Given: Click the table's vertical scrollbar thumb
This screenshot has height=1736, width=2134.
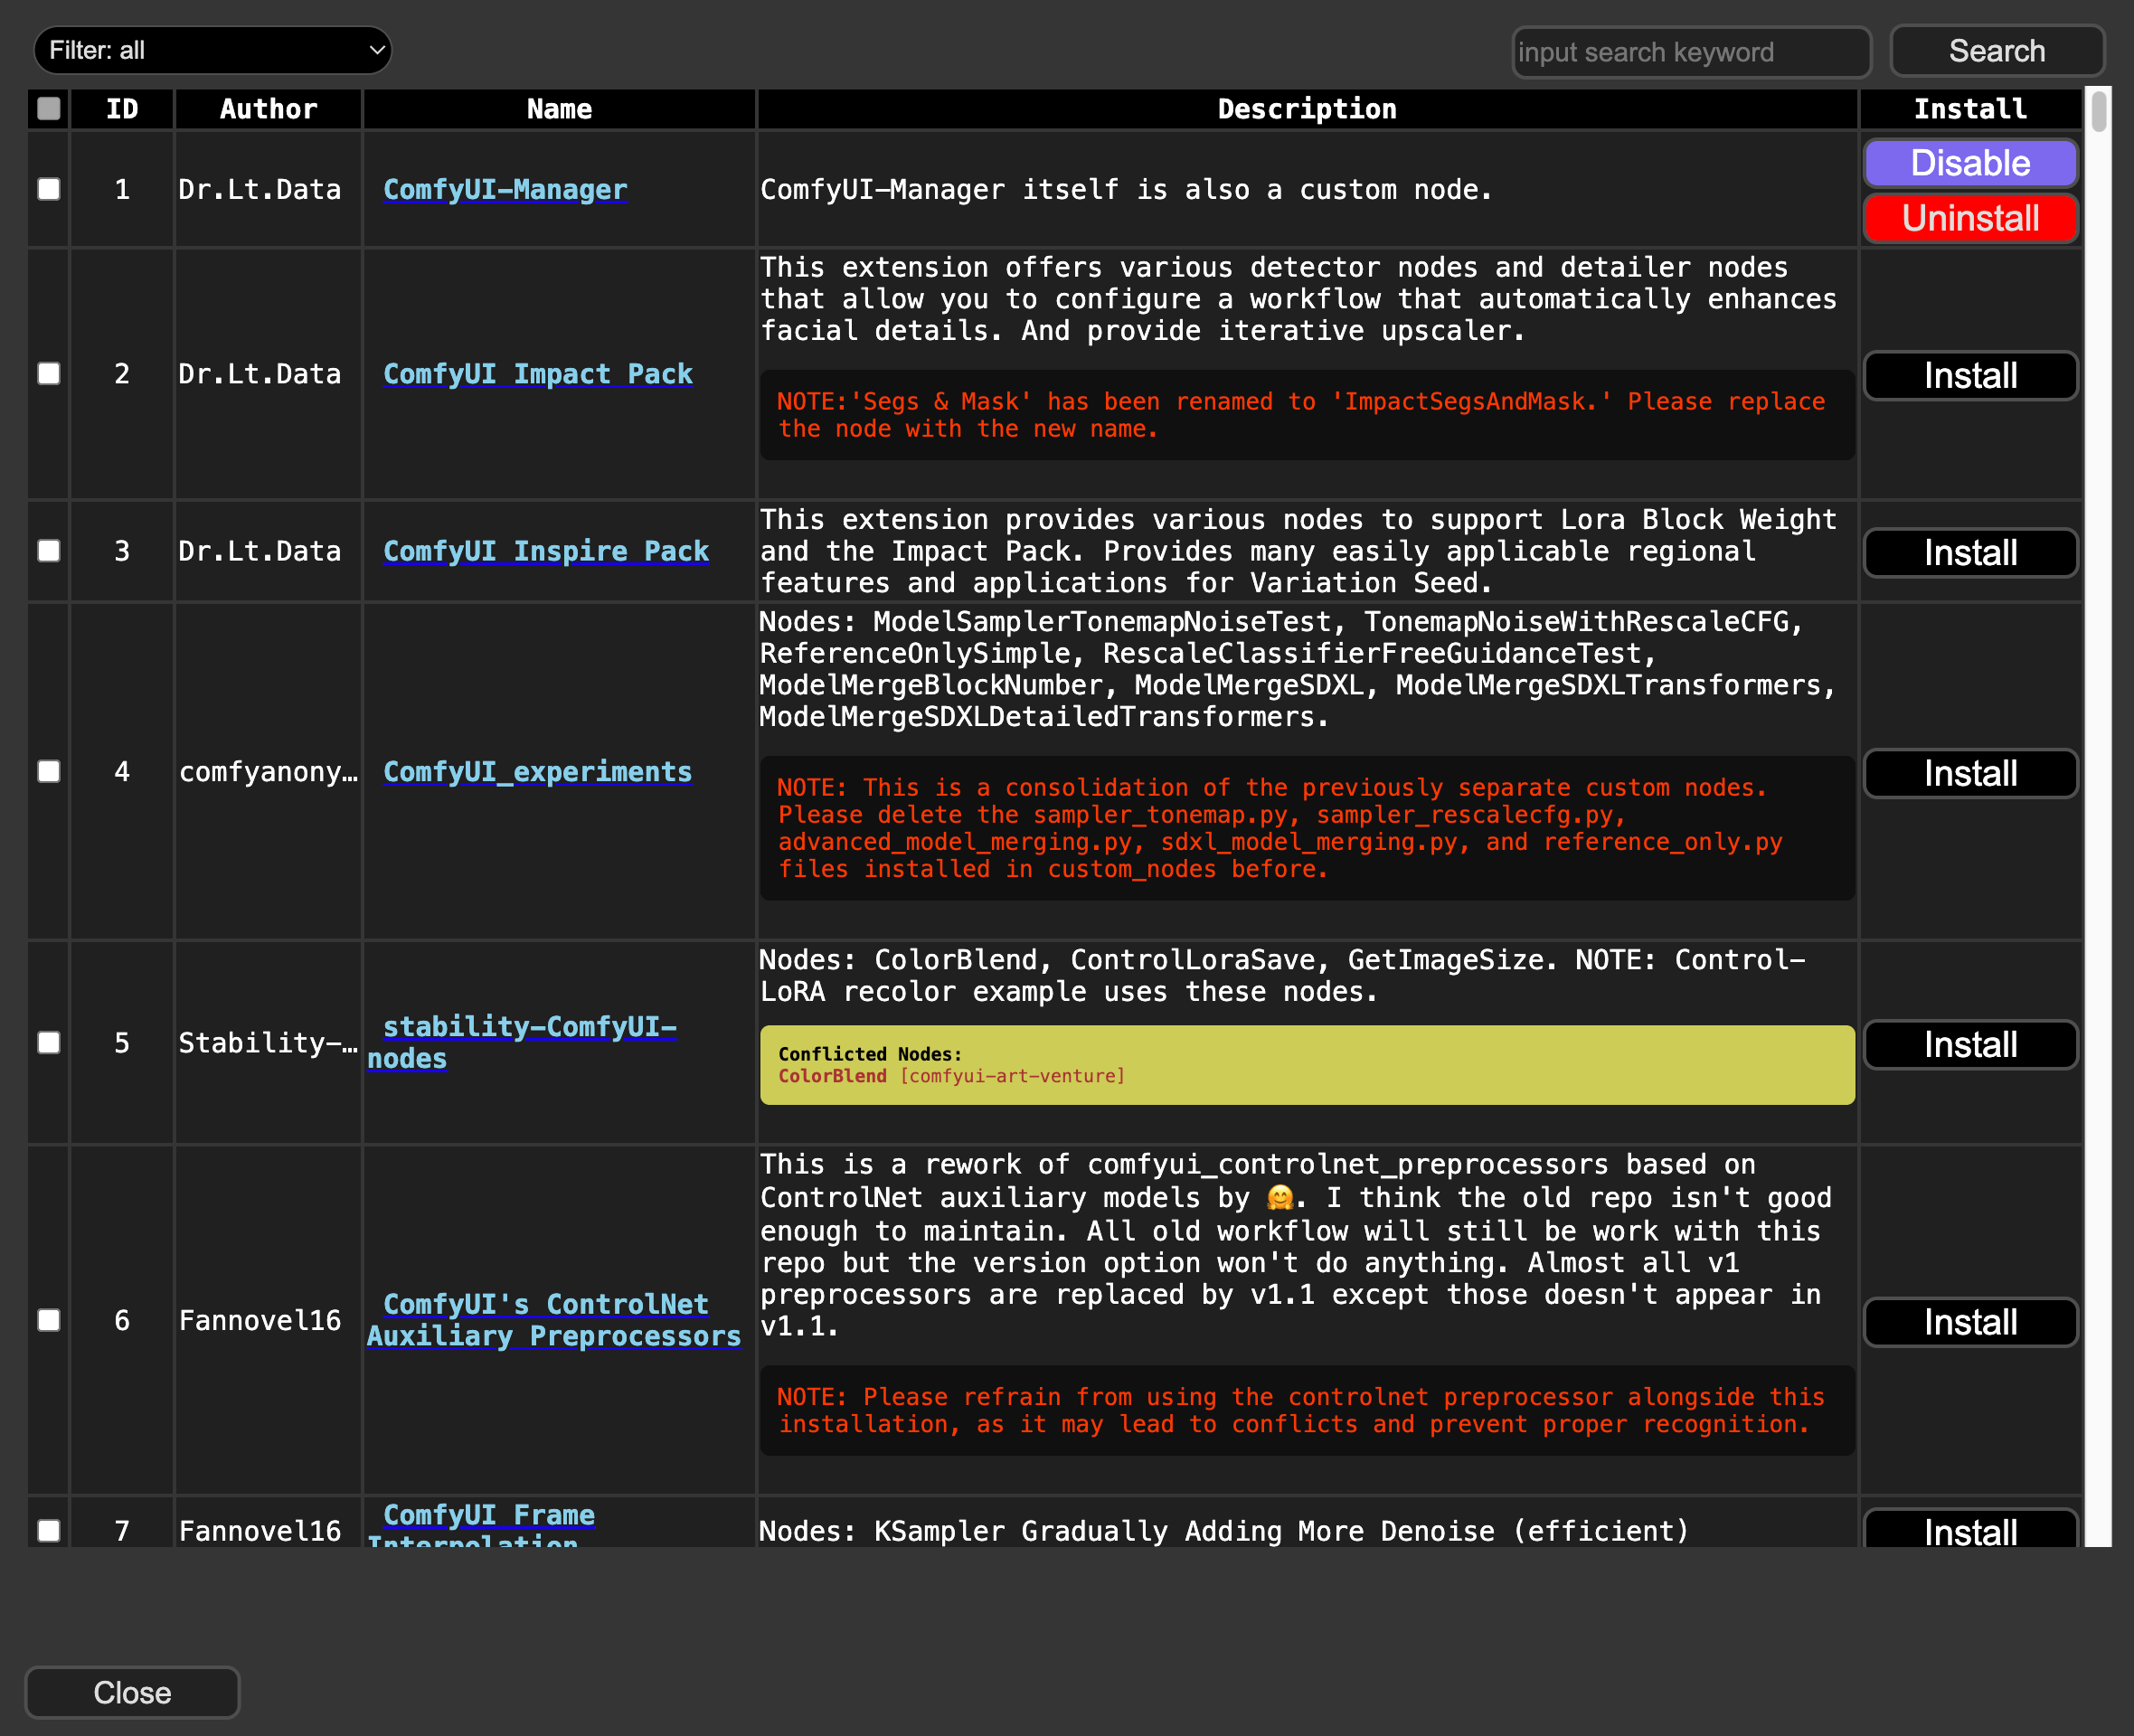Looking at the screenshot, I should coord(2098,111).
